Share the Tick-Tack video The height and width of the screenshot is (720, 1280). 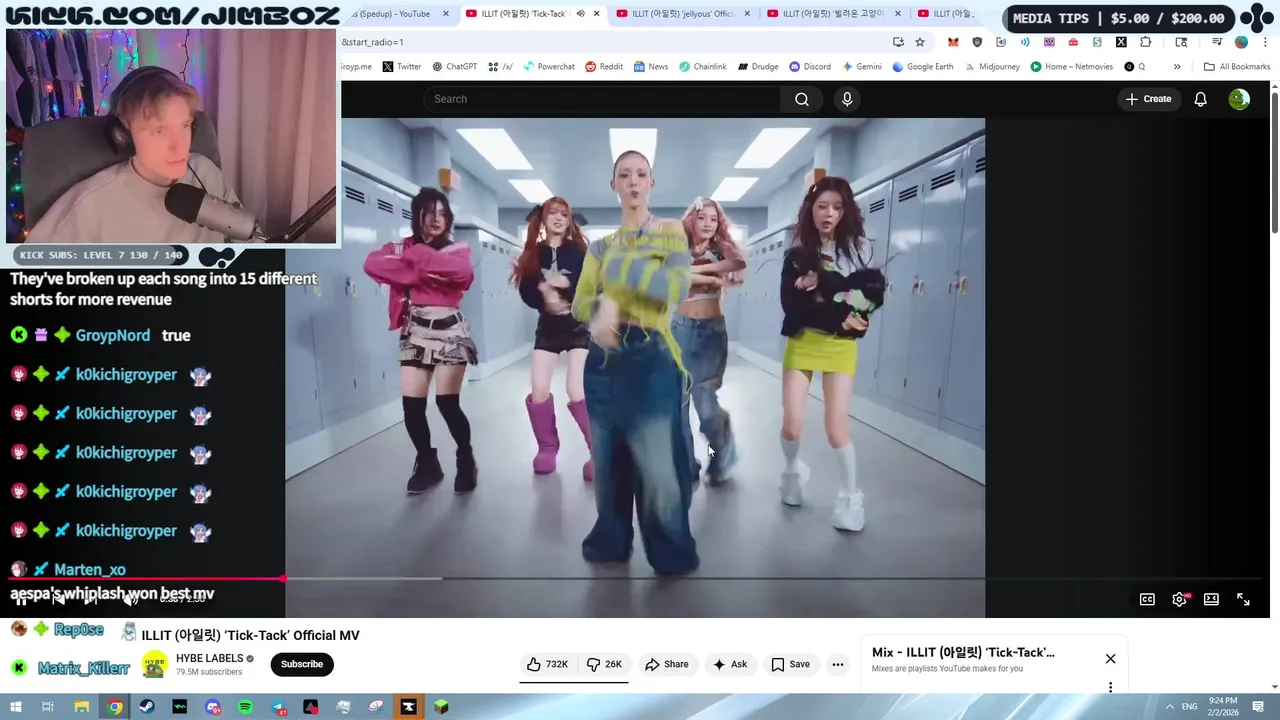(x=666, y=664)
